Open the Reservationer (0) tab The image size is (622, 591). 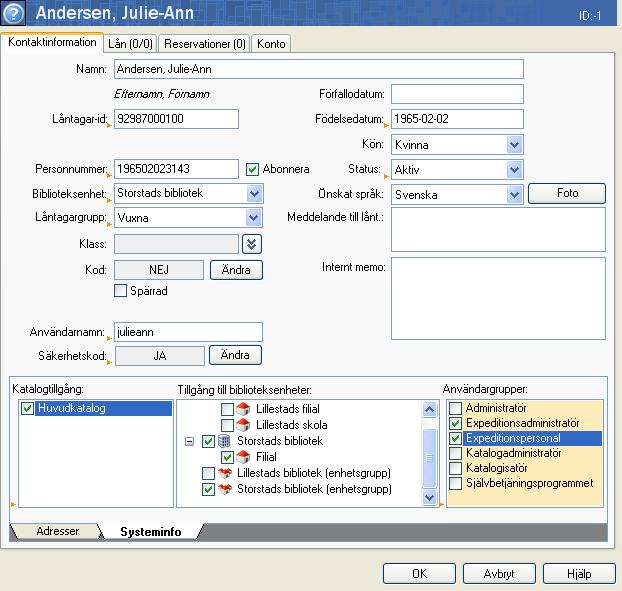[205, 44]
